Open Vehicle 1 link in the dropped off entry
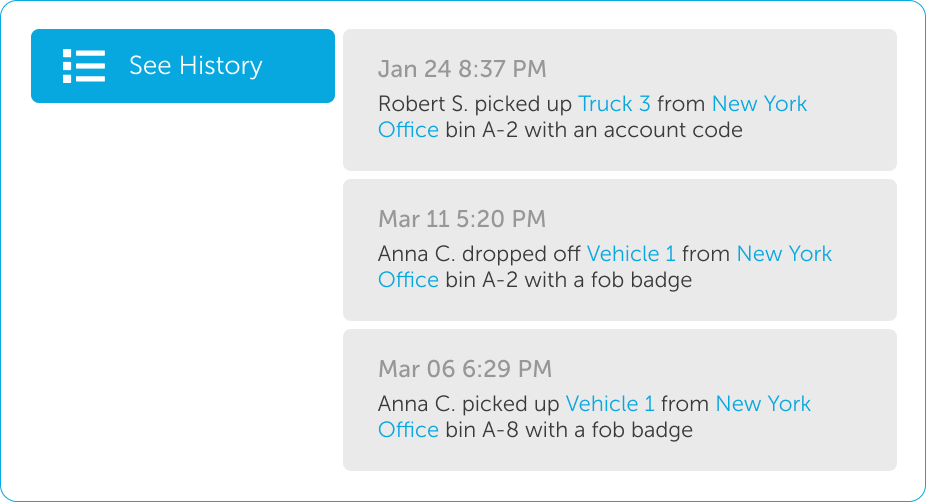This screenshot has width=926, height=502. pos(631,254)
